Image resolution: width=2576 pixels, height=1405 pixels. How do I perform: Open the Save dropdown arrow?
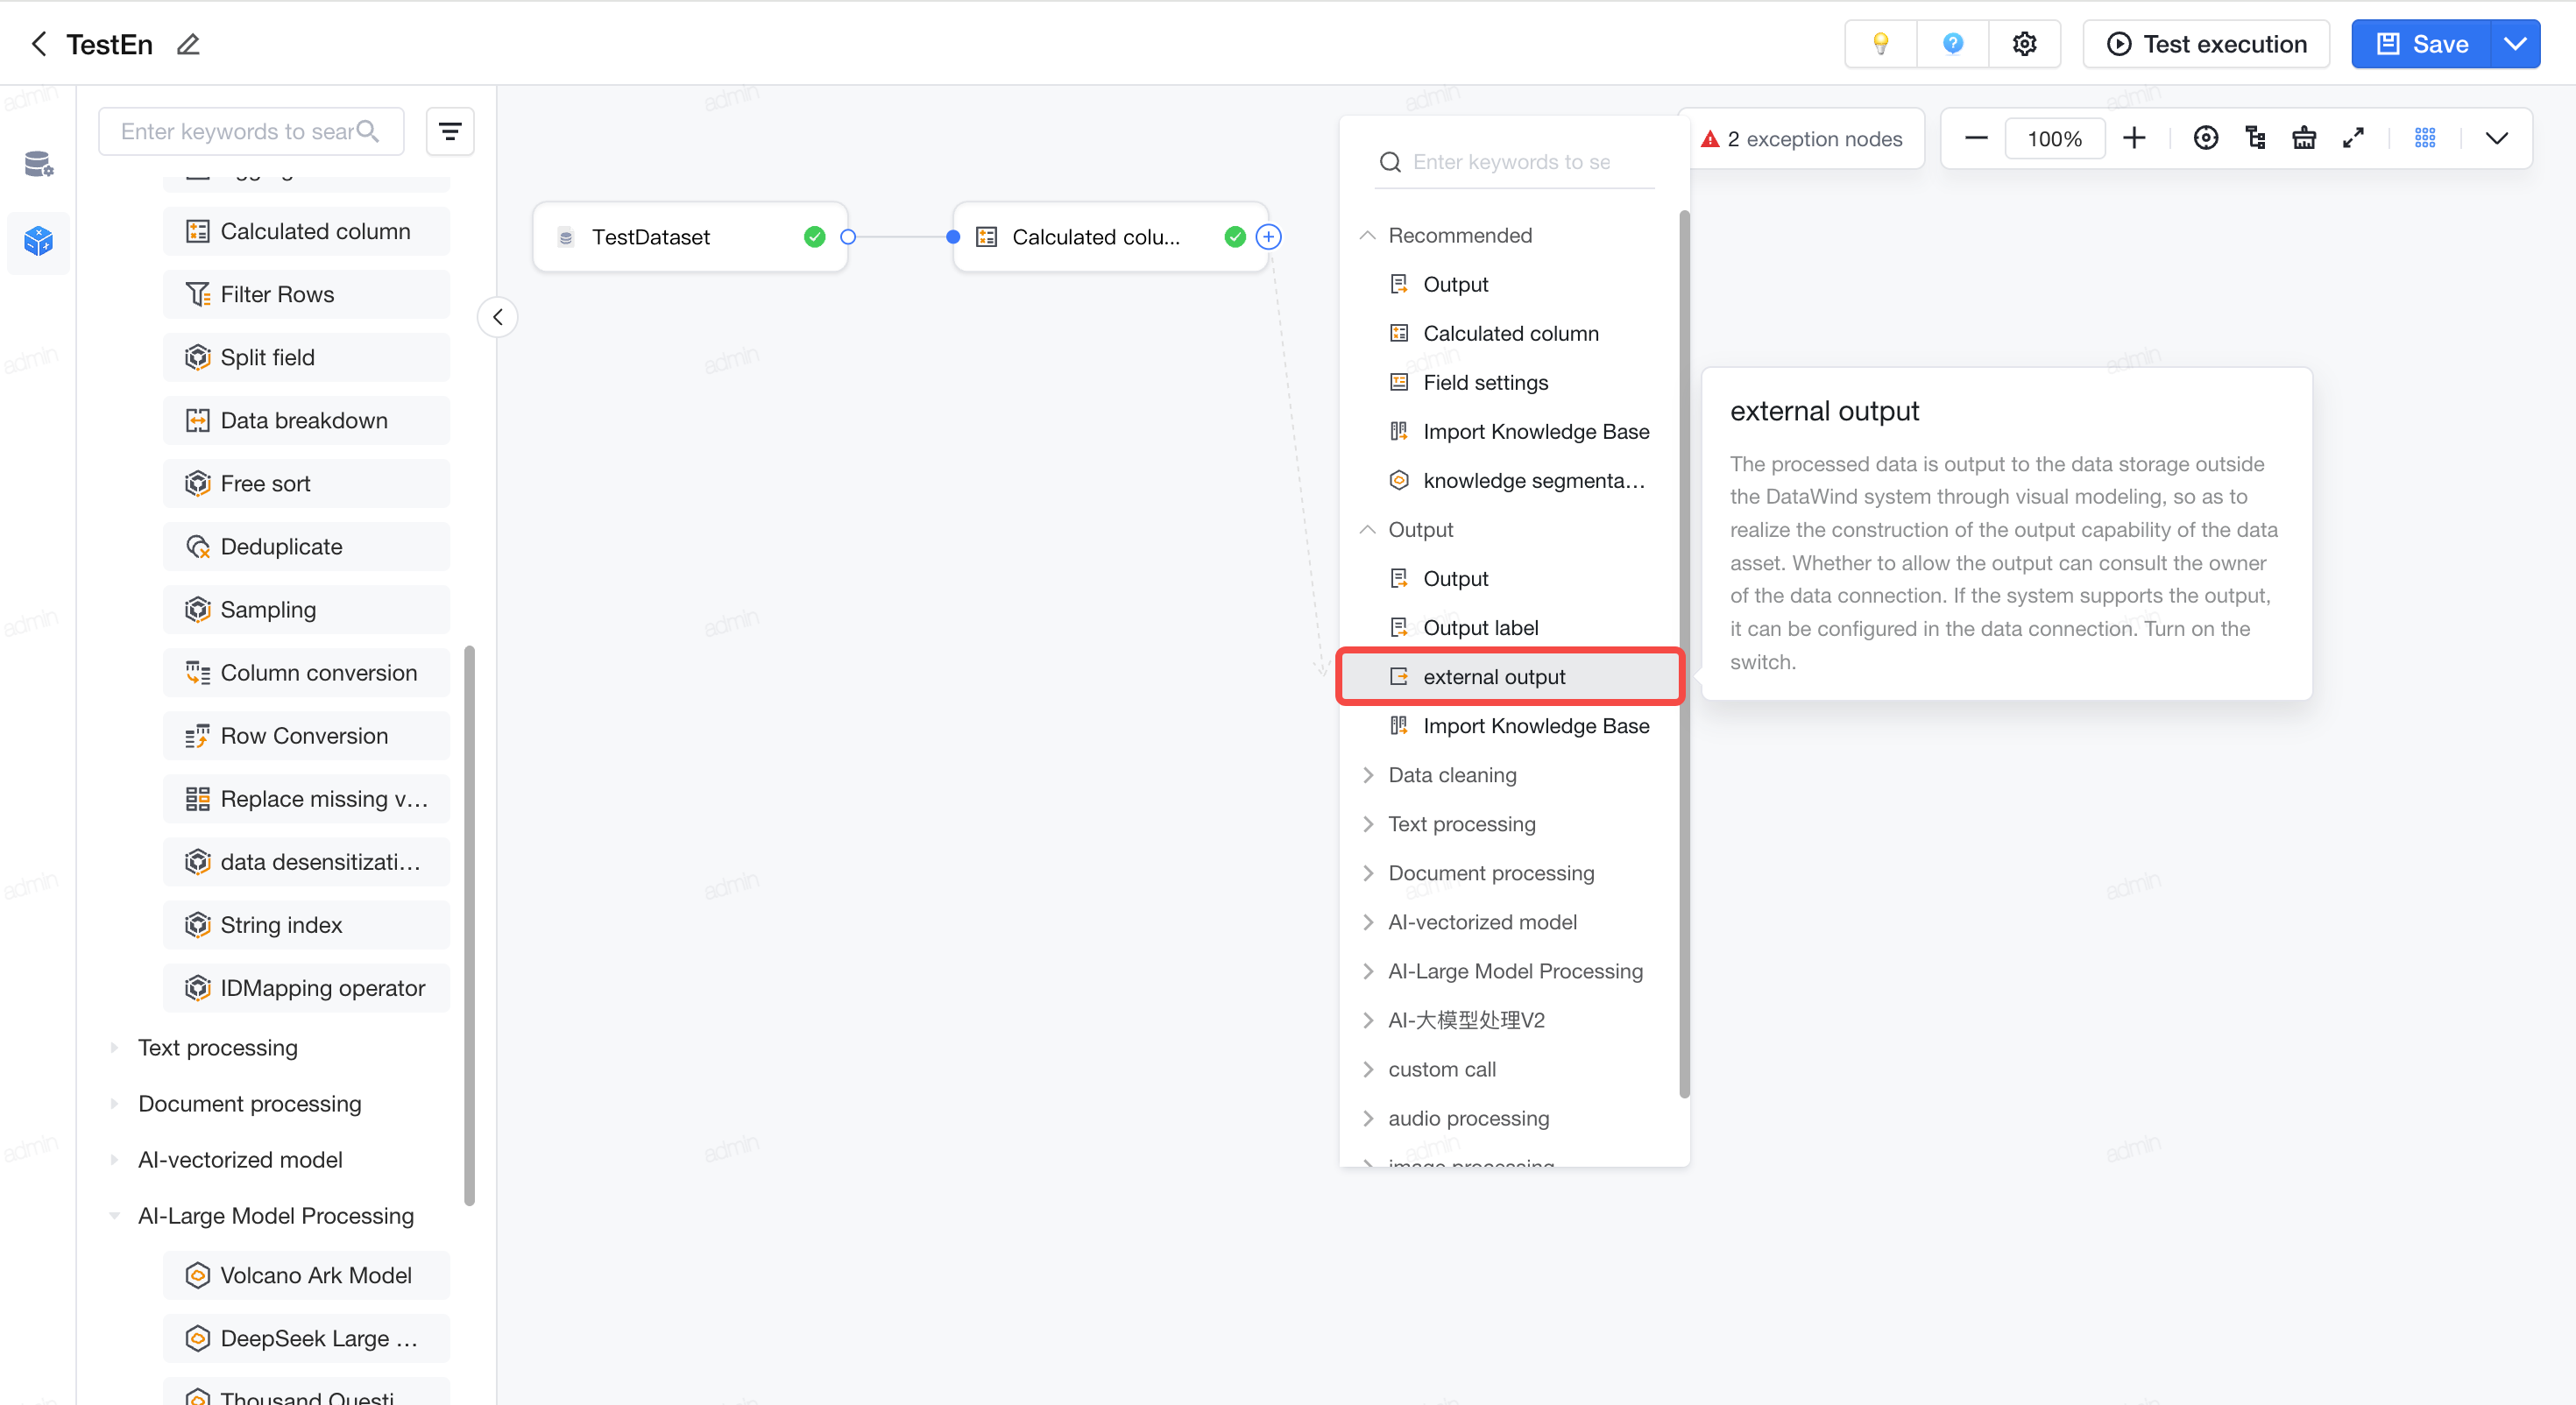click(2514, 44)
